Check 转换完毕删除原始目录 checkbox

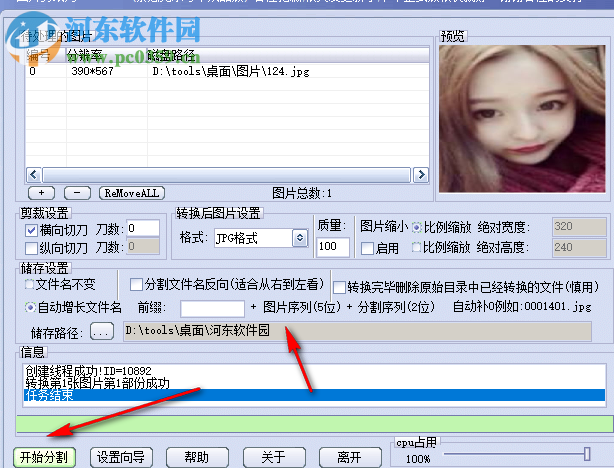click(x=339, y=287)
